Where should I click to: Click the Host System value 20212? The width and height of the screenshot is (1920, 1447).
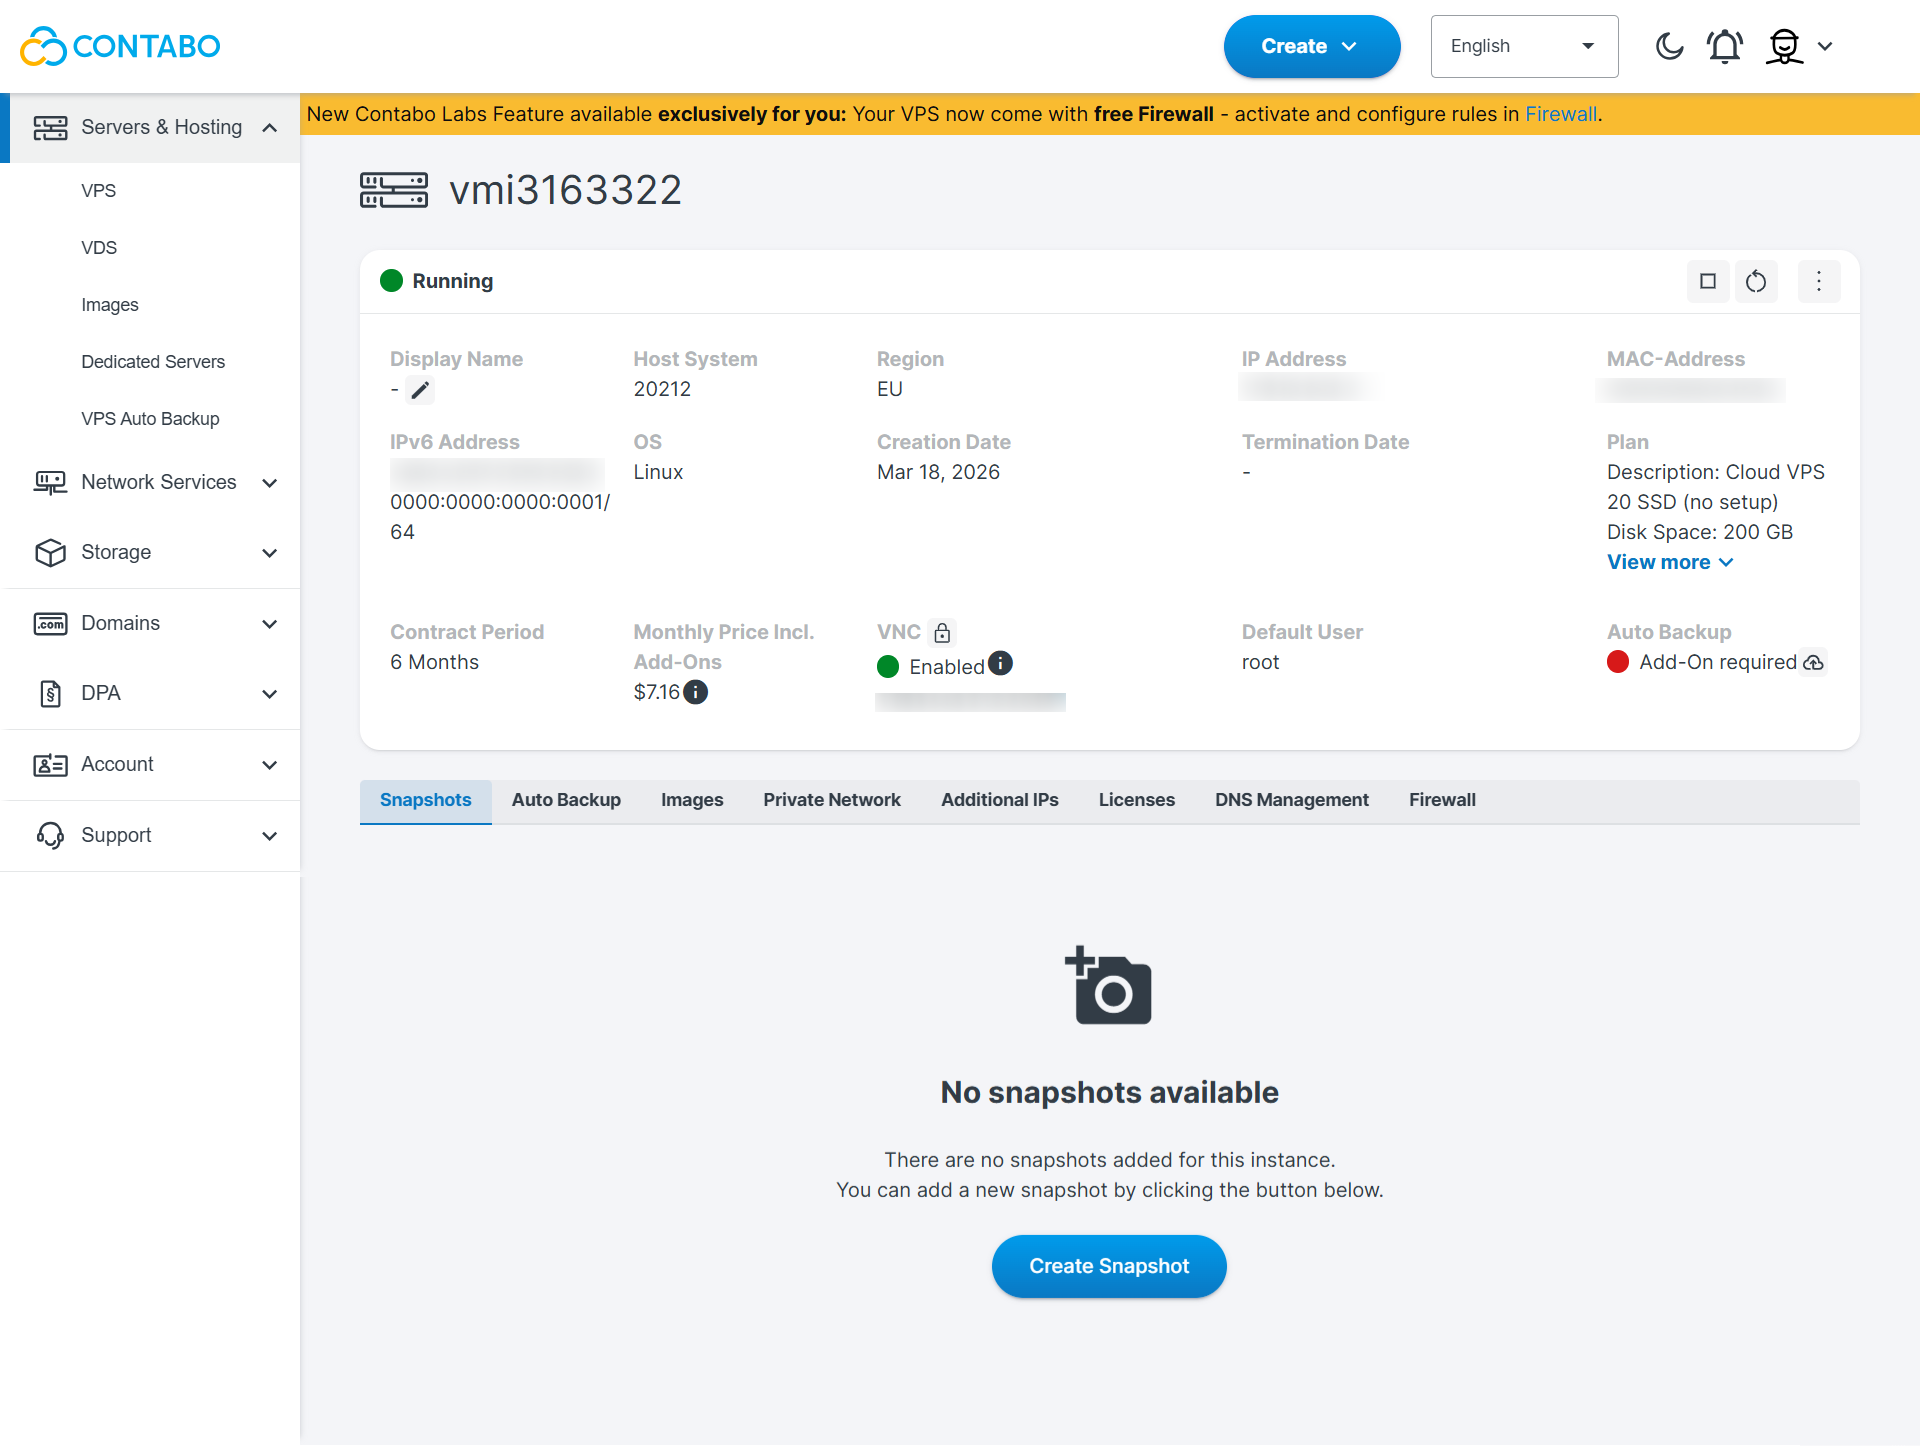pos(662,389)
